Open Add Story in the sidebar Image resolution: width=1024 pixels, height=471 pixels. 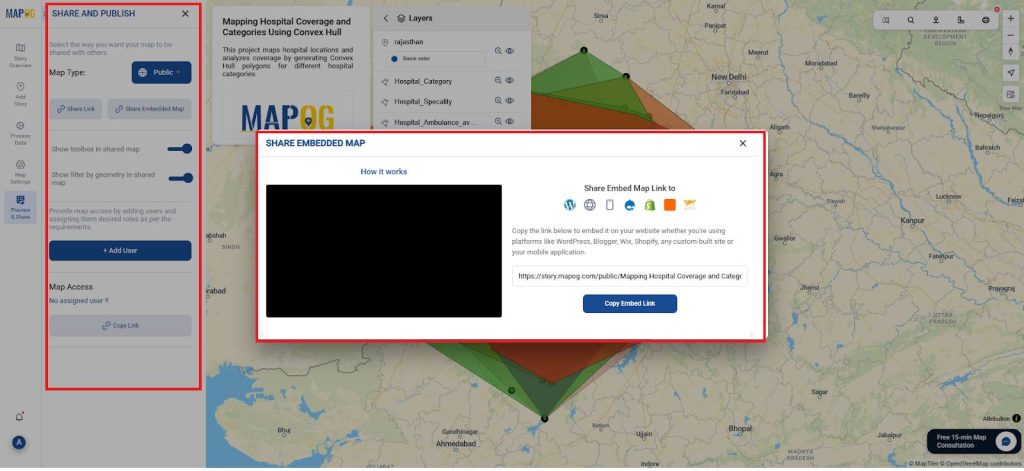[x=20, y=94]
